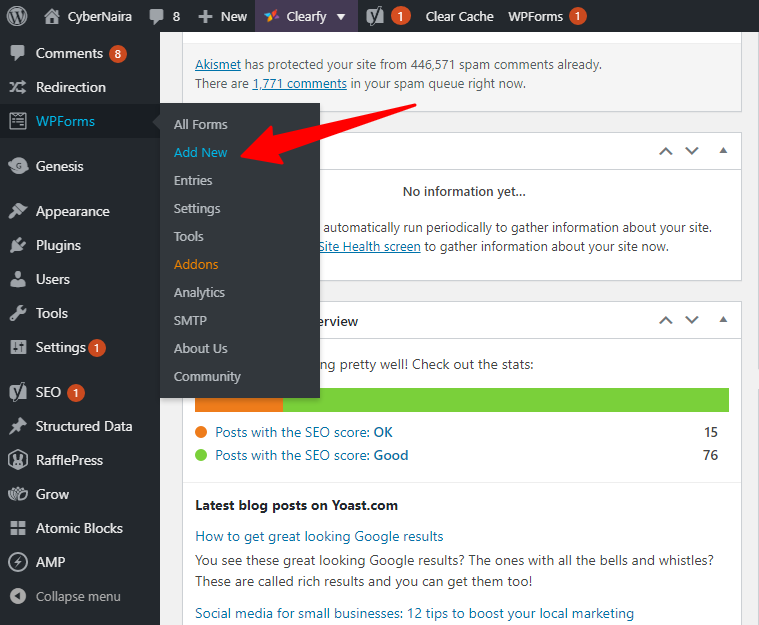Open the Yoast icon in the admin bar
Screen dimensions: 759x625
375,16
